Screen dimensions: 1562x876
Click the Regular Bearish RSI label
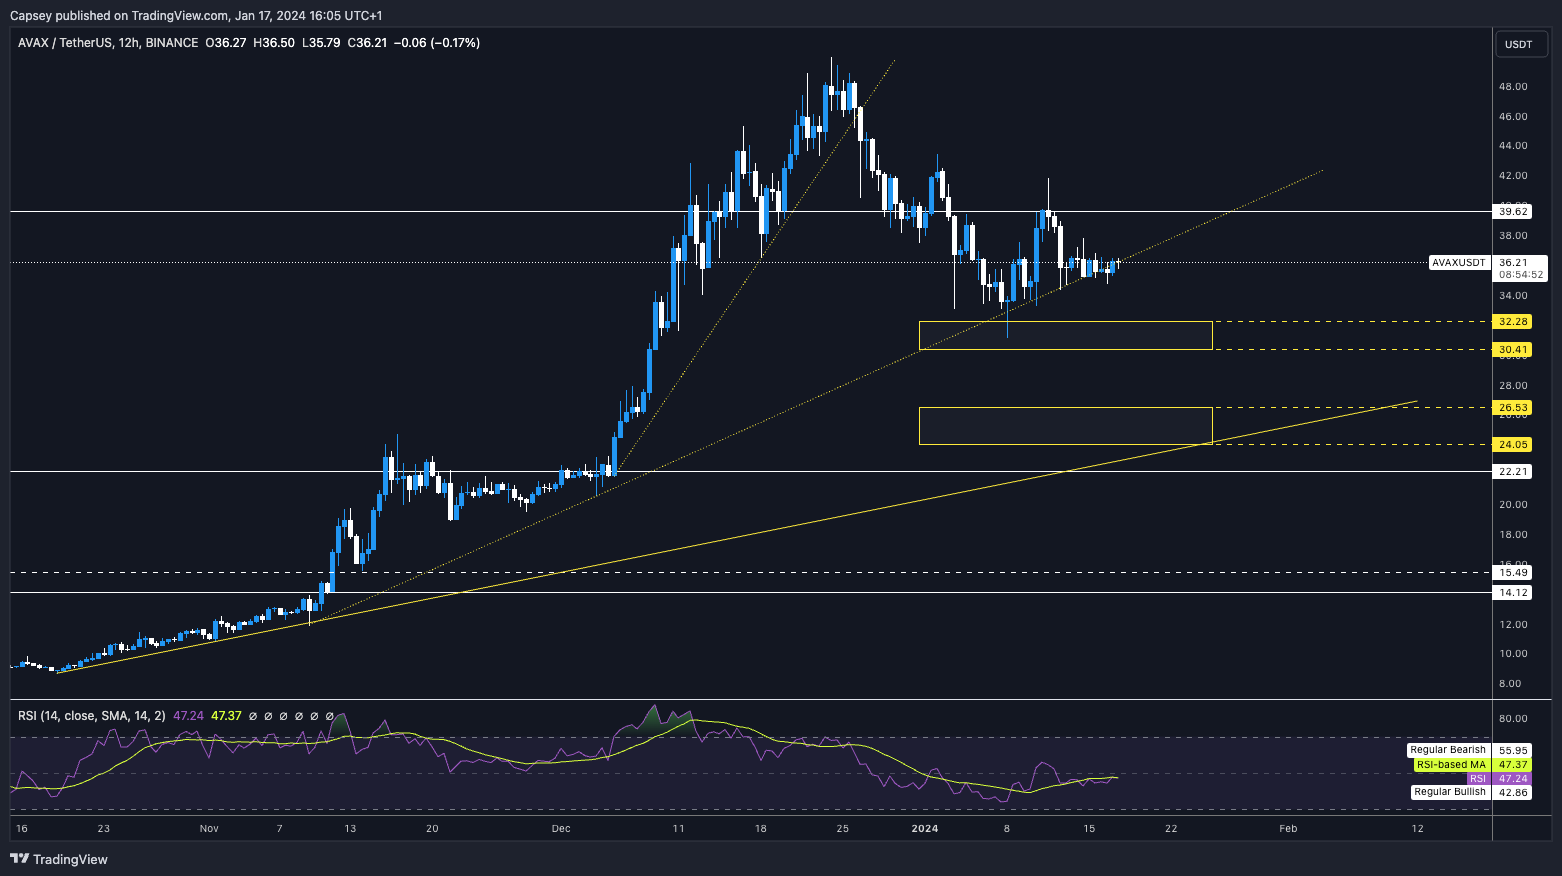tap(1448, 750)
